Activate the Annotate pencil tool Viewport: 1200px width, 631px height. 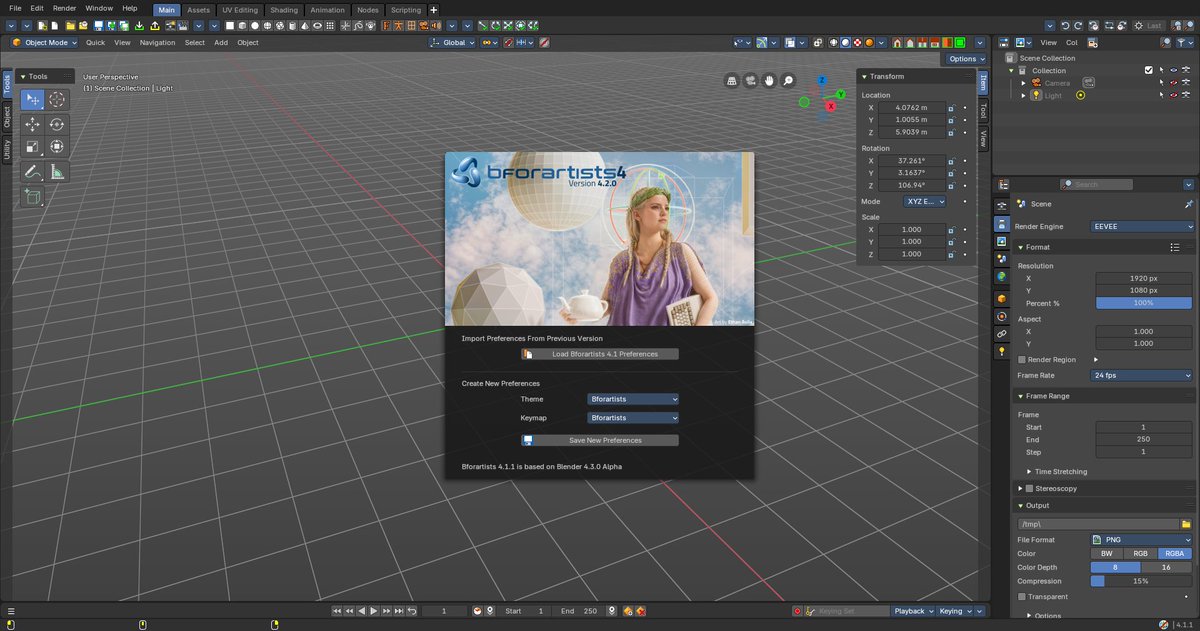click(x=33, y=172)
